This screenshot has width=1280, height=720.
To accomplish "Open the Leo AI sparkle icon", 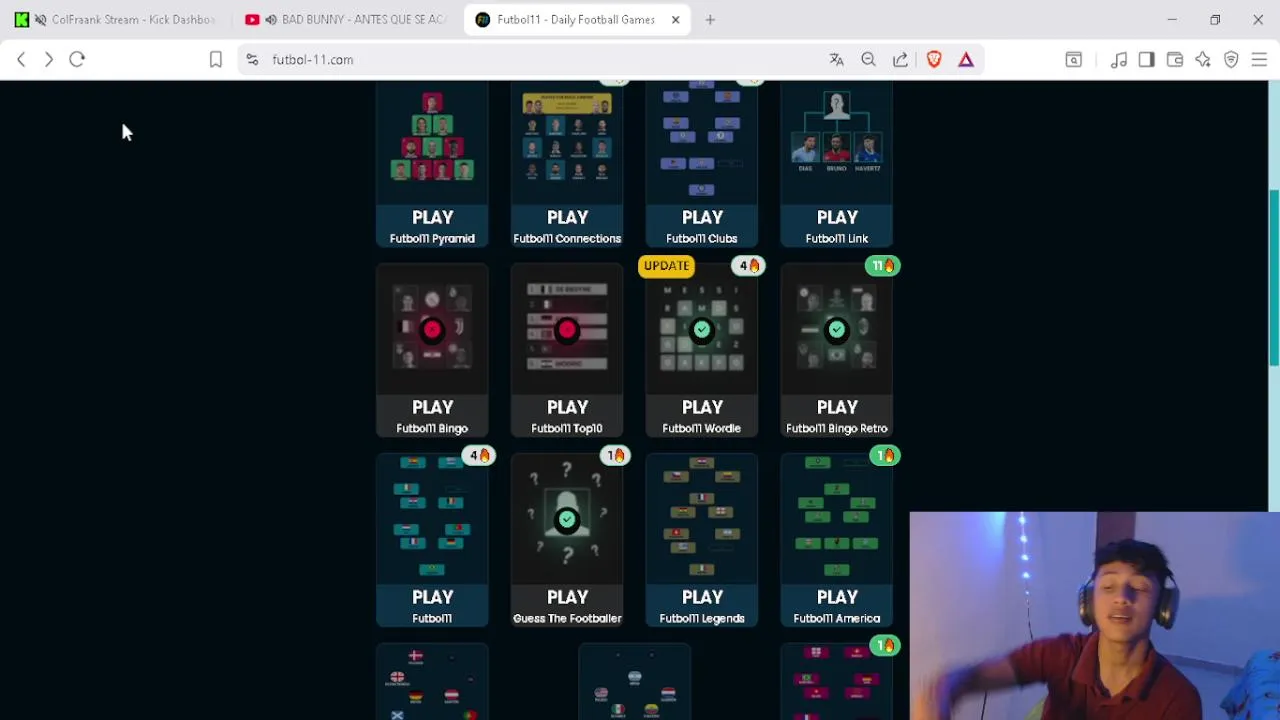I will click(1203, 60).
